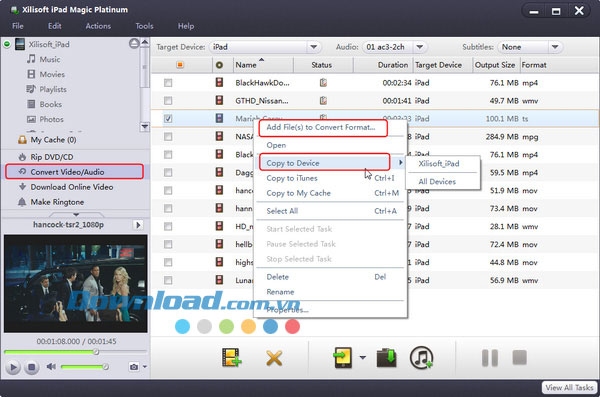Sort list by Name column header
Screen dimensions: 600x397
point(263,65)
